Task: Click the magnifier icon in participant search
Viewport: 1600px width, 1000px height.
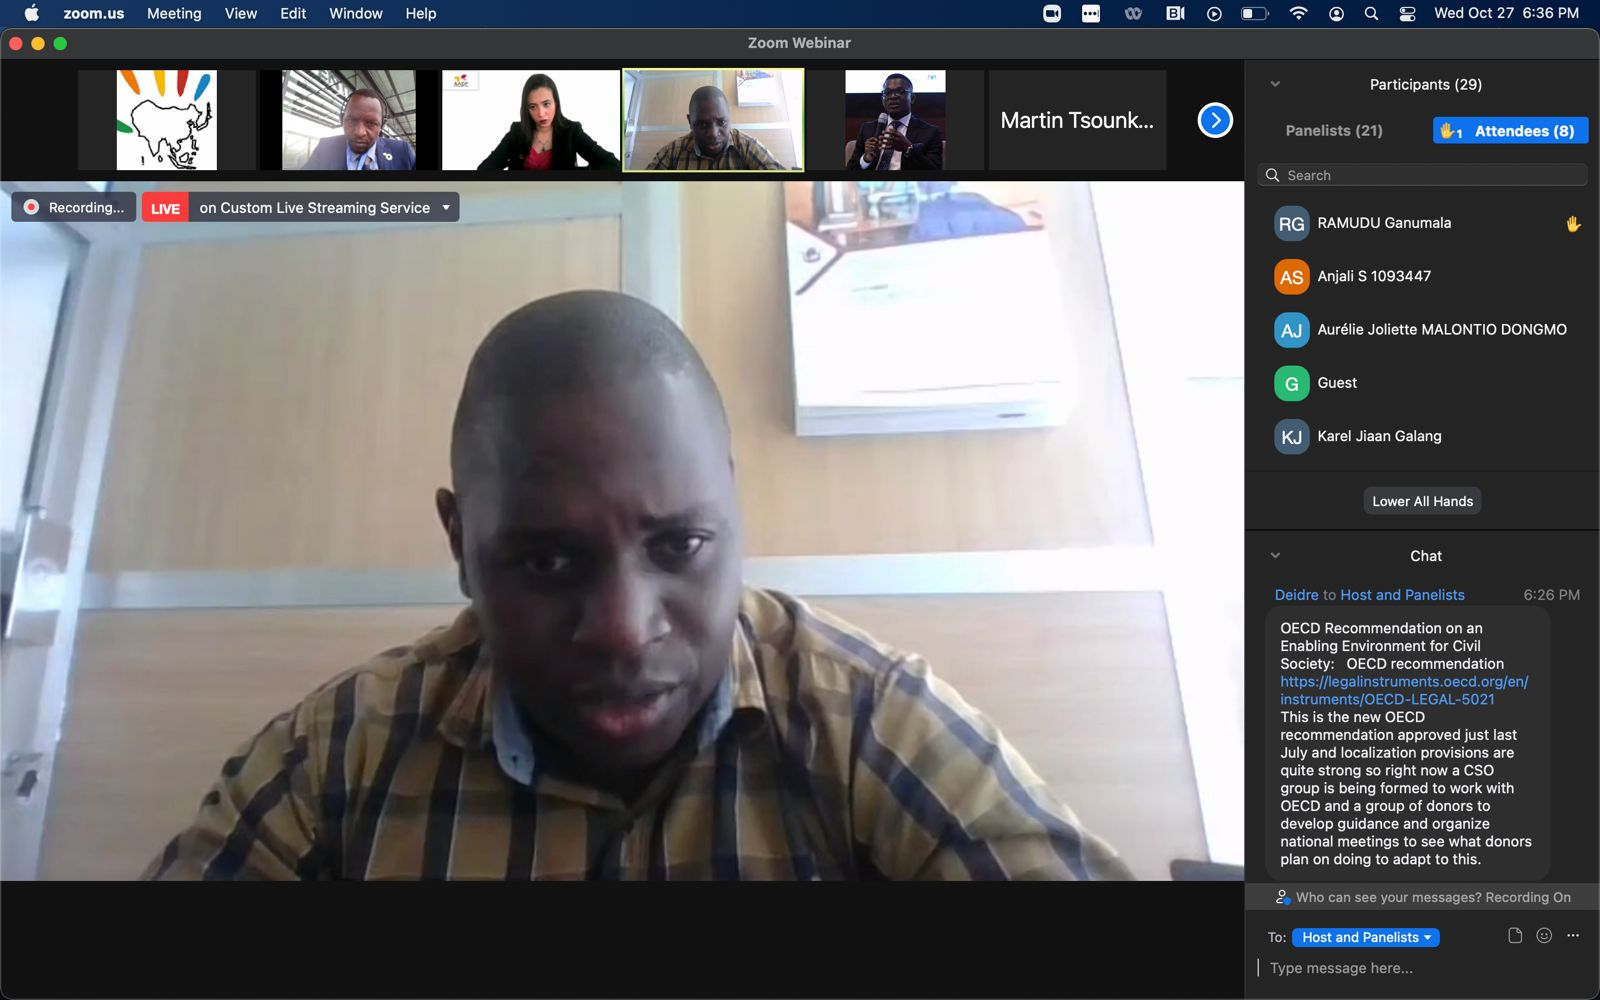Action: 1273,175
